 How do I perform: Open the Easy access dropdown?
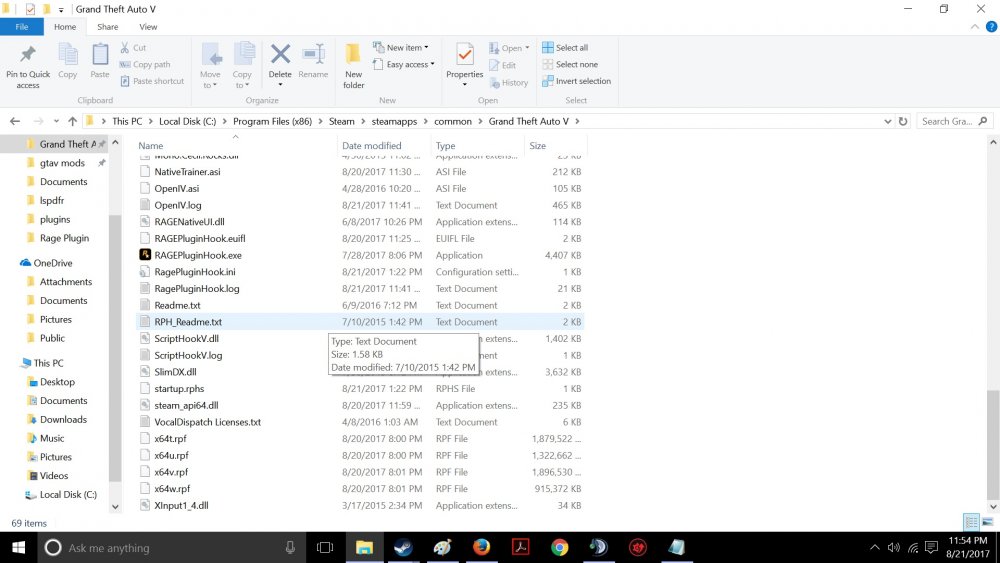tap(404, 64)
